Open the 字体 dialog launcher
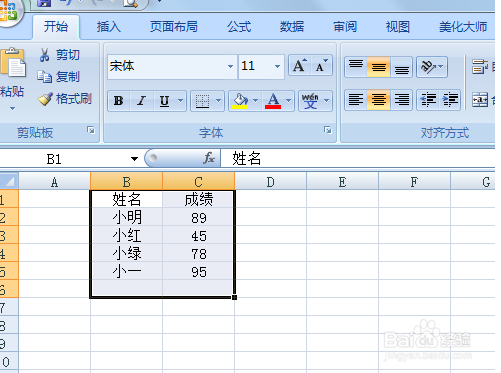501x373 pixels. tap(328, 130)
